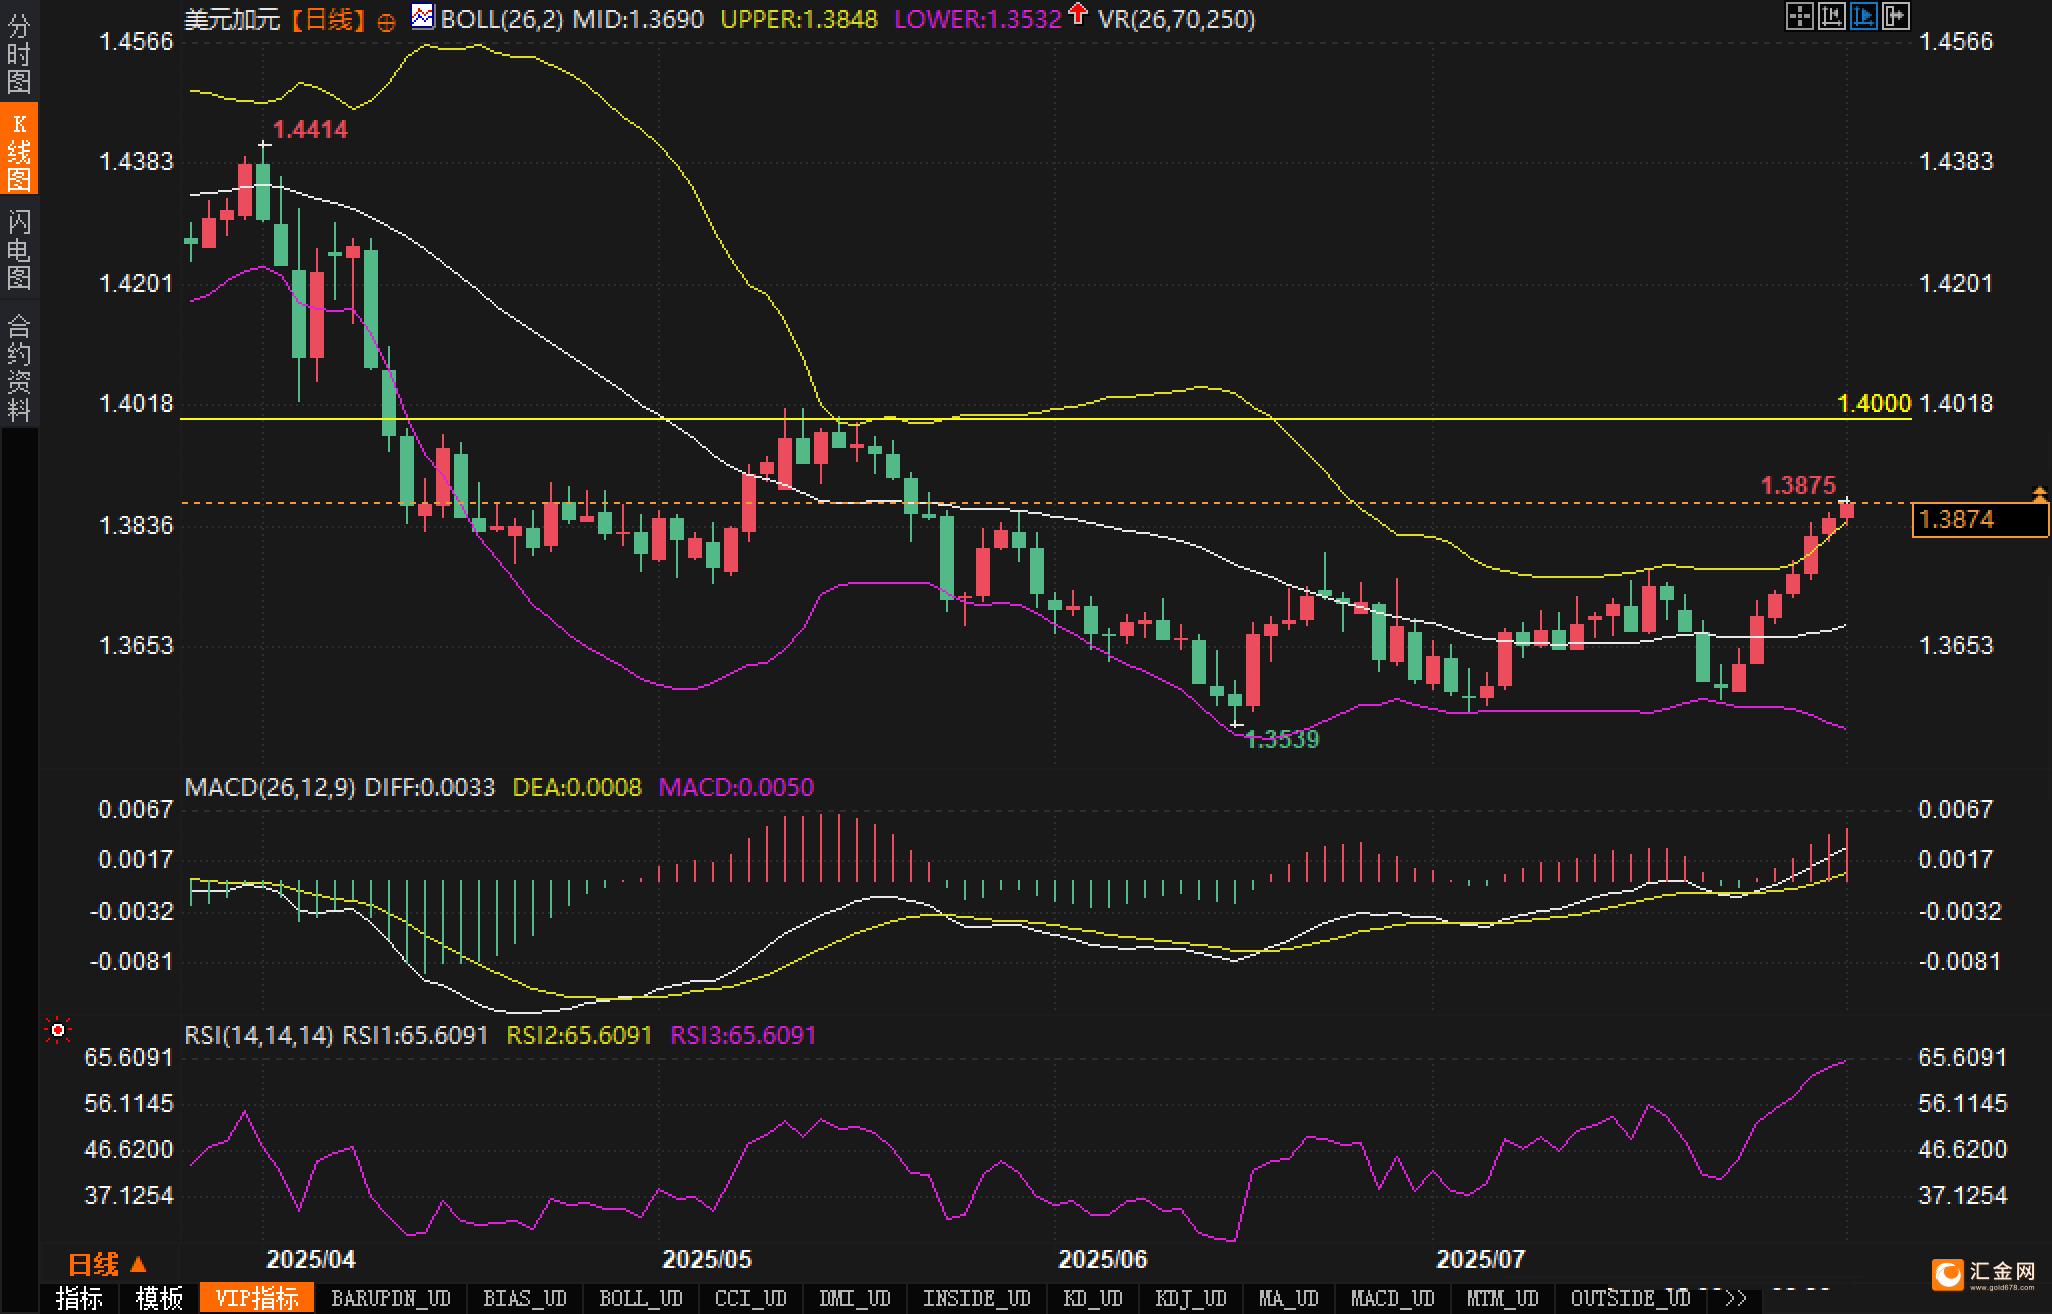The image size is (2052, 1314).
Task: Click the MID:1.3690 value
Action: click(x=638, y=19)
